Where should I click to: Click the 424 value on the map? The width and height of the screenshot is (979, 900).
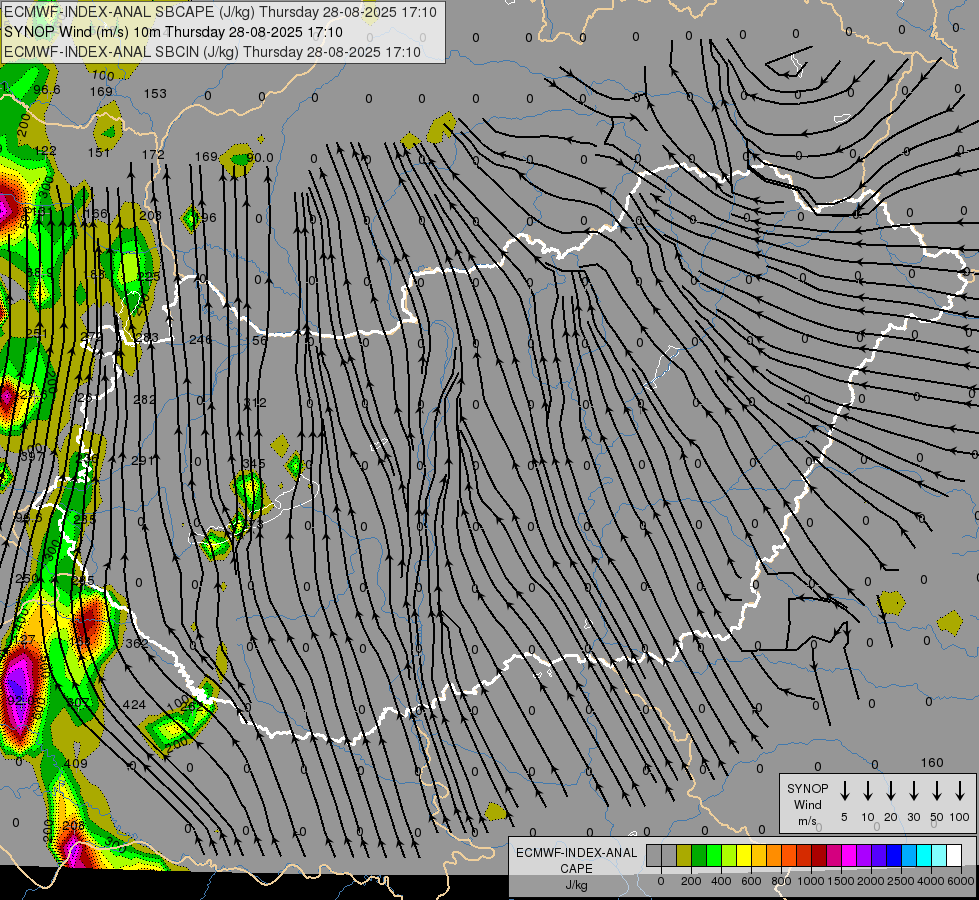(134, 705)
